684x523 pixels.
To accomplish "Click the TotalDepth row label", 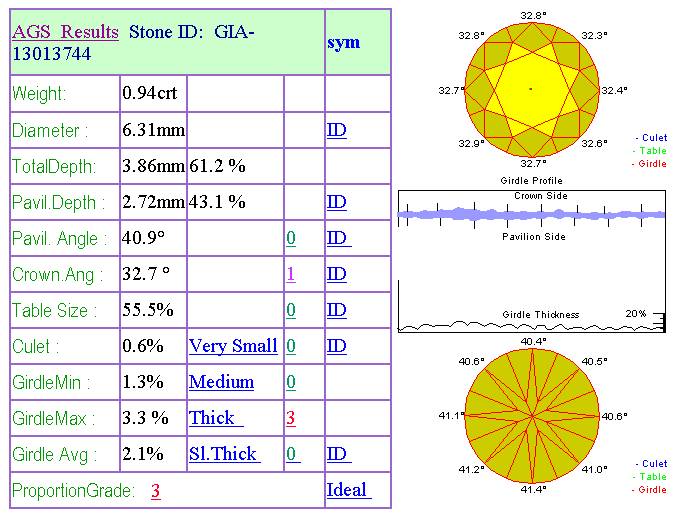I will (54, 167).
